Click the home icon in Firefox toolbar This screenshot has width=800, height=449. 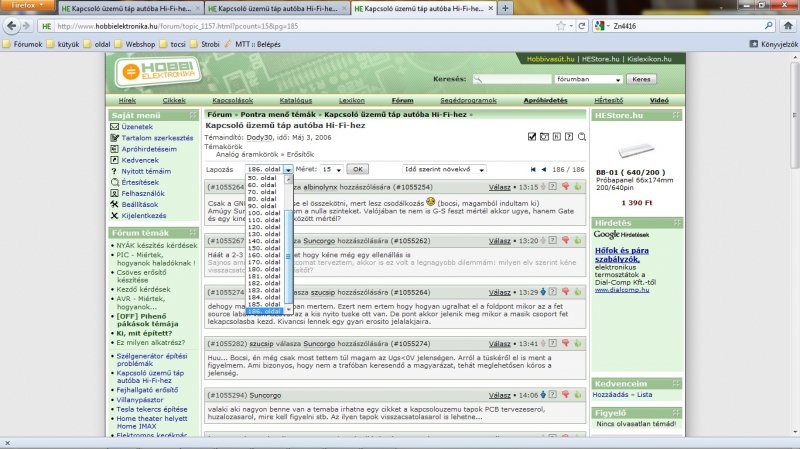point(788,26)
